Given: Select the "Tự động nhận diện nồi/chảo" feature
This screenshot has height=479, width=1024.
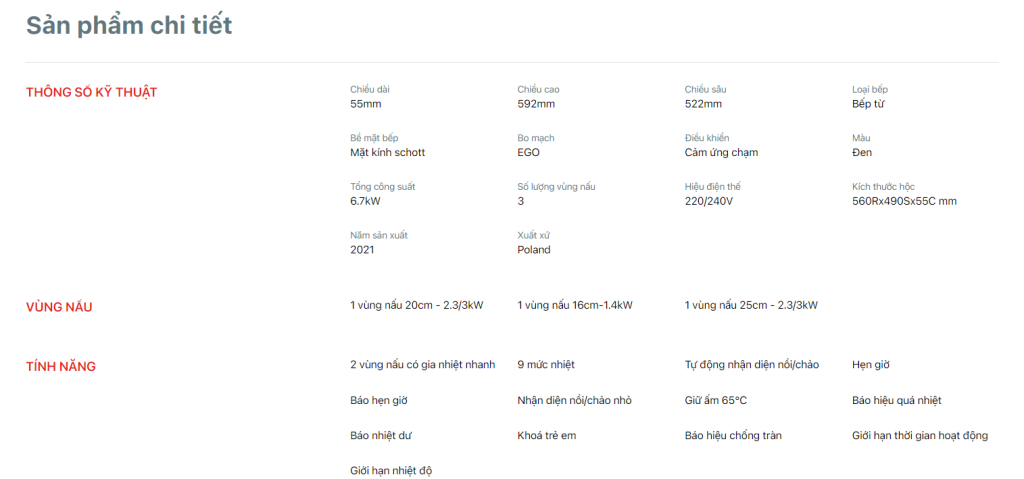Looking at the screenshot, I should [x=751, y=365].
